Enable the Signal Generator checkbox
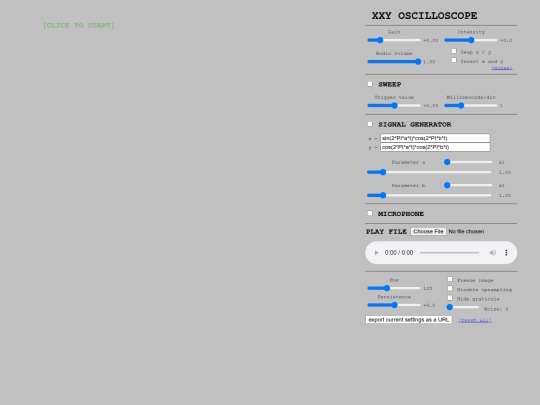This screenshot has width=540, height=405. point(370,124)
